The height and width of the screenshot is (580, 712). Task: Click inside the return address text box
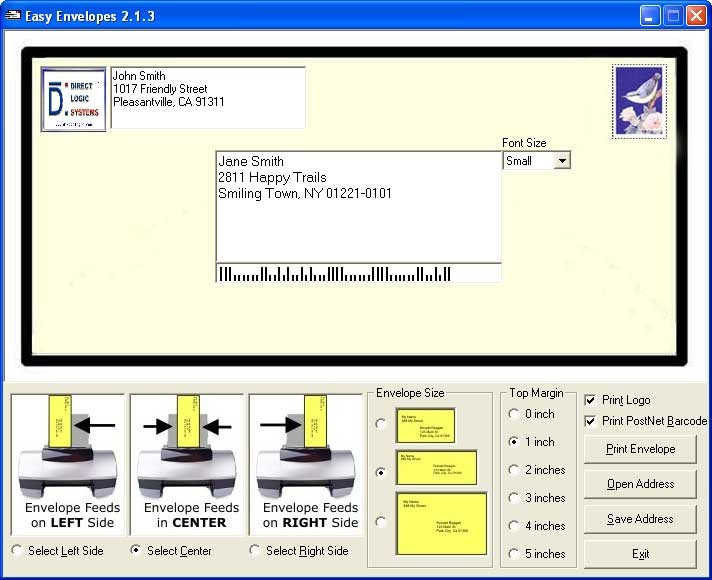click(x=208, y=98)
